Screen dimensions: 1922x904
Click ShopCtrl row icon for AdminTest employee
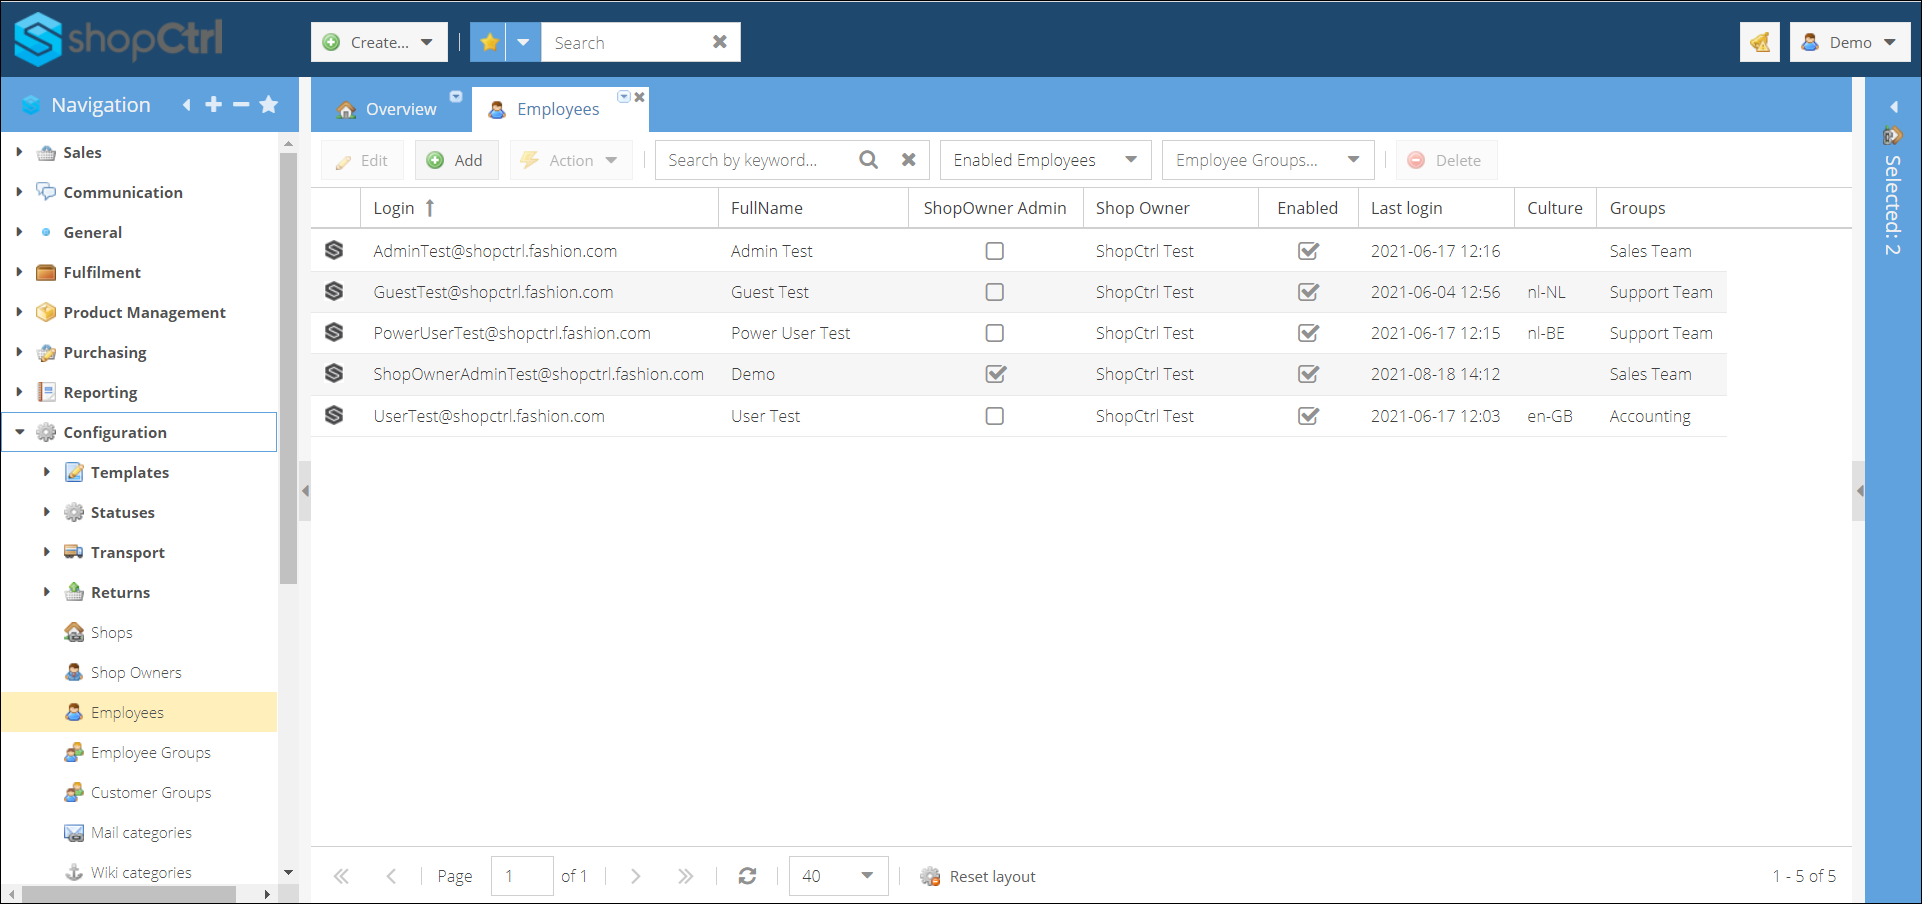(x=334, y=250)
